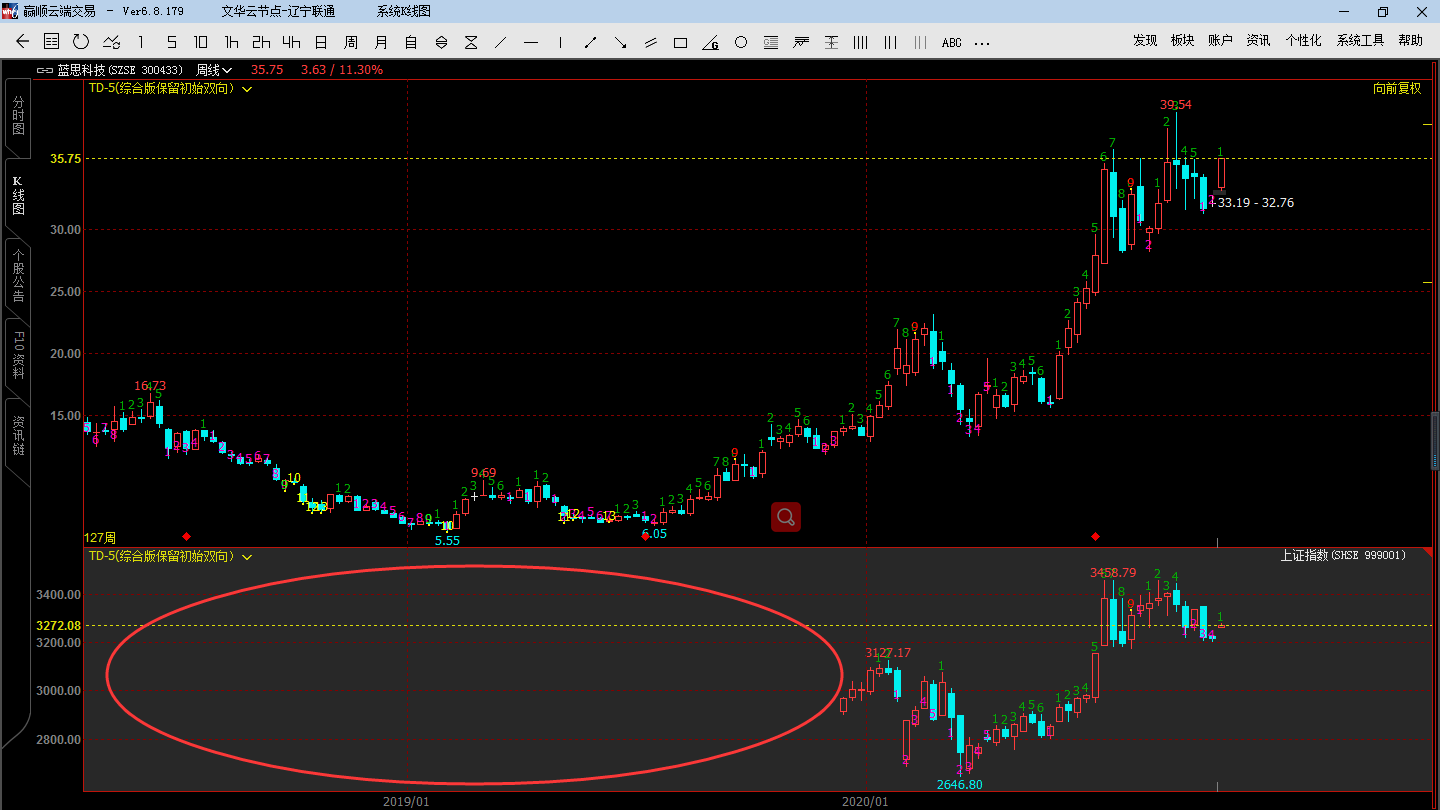
Task: Click the 向前复权 adjustment label
Action: pyautogui.click(x=1396, y=88)
